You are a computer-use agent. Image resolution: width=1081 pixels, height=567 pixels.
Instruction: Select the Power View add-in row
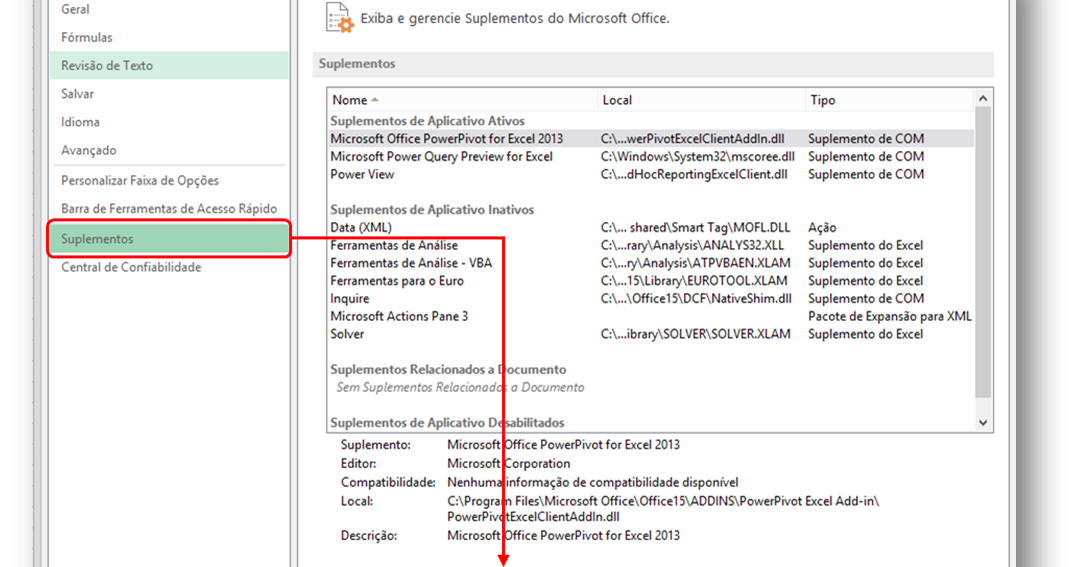[x=651, y=175]
